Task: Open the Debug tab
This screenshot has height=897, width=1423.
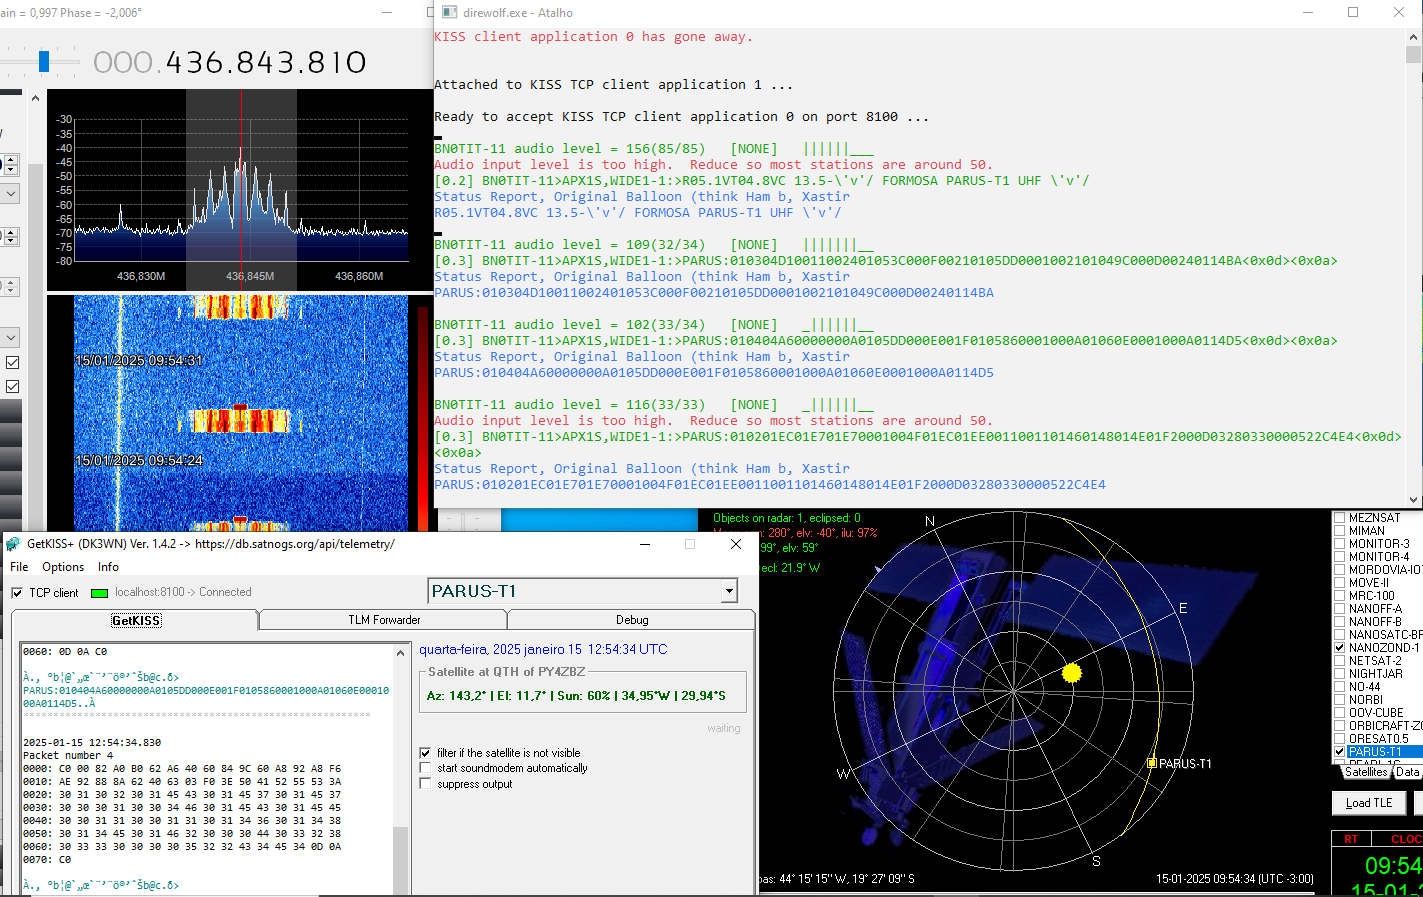Action: [632, 620]
